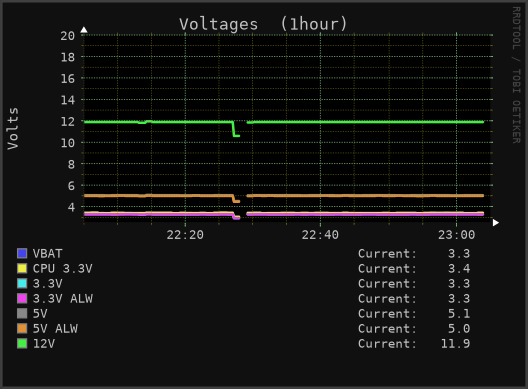Click the 5.1 current value for 5V

point(459,314)
